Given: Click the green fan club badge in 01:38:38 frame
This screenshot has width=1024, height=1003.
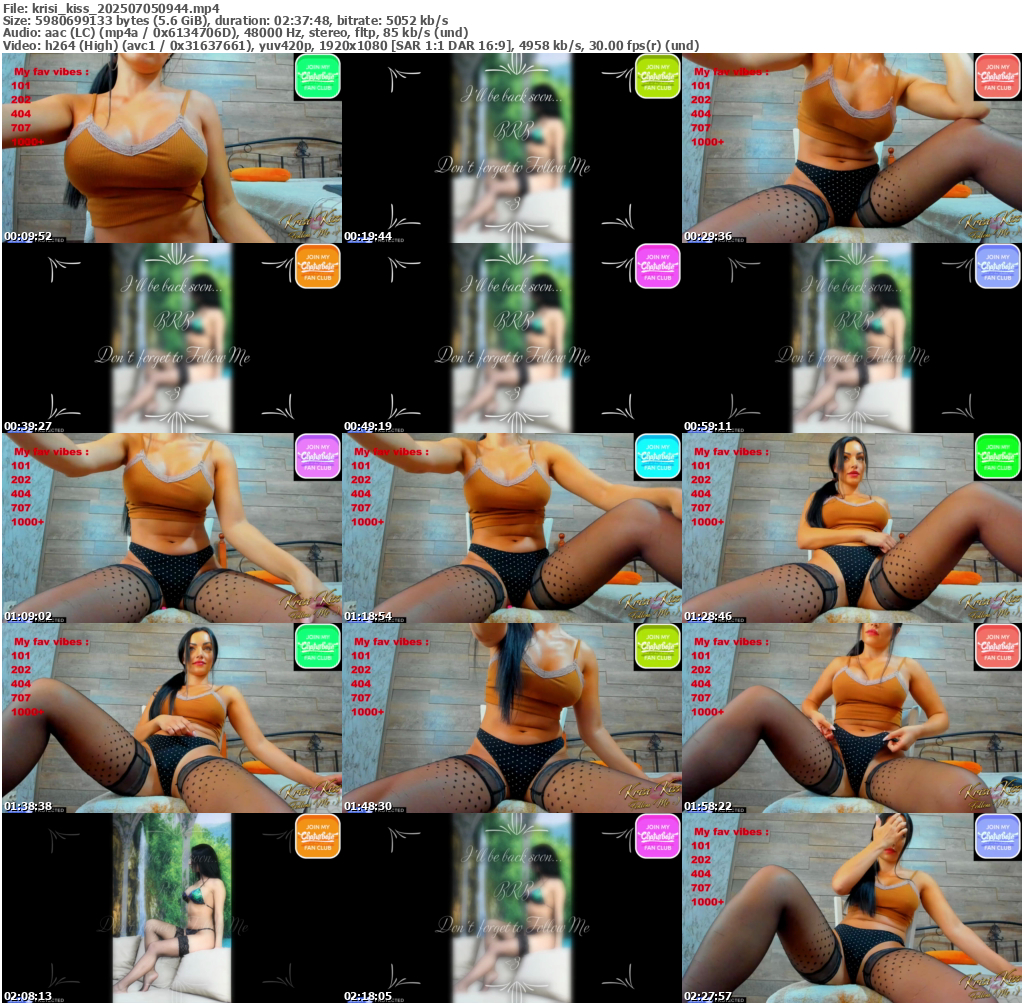Looking at the screenshot, I should 317,647.
